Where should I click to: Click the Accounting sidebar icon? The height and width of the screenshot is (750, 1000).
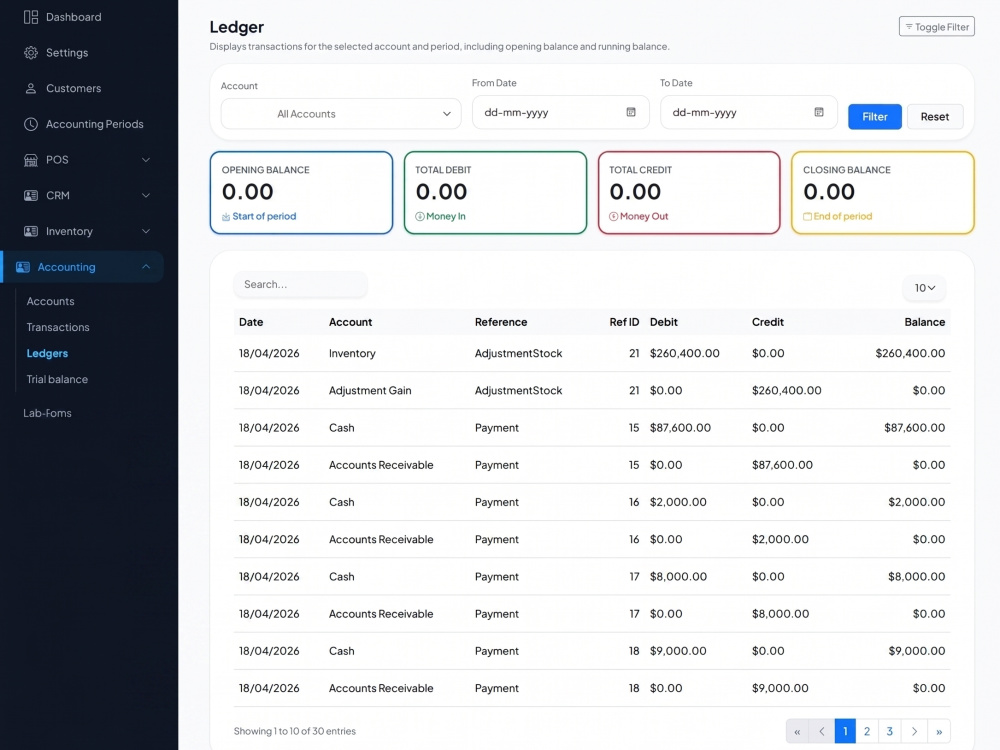pyautogui.click(x=23, y=267)
